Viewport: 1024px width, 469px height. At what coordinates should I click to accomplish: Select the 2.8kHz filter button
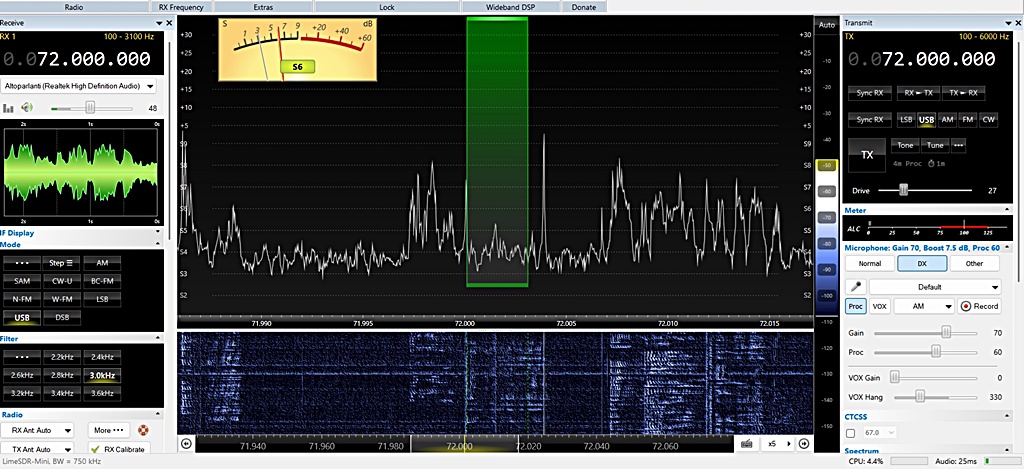[62, 375]
